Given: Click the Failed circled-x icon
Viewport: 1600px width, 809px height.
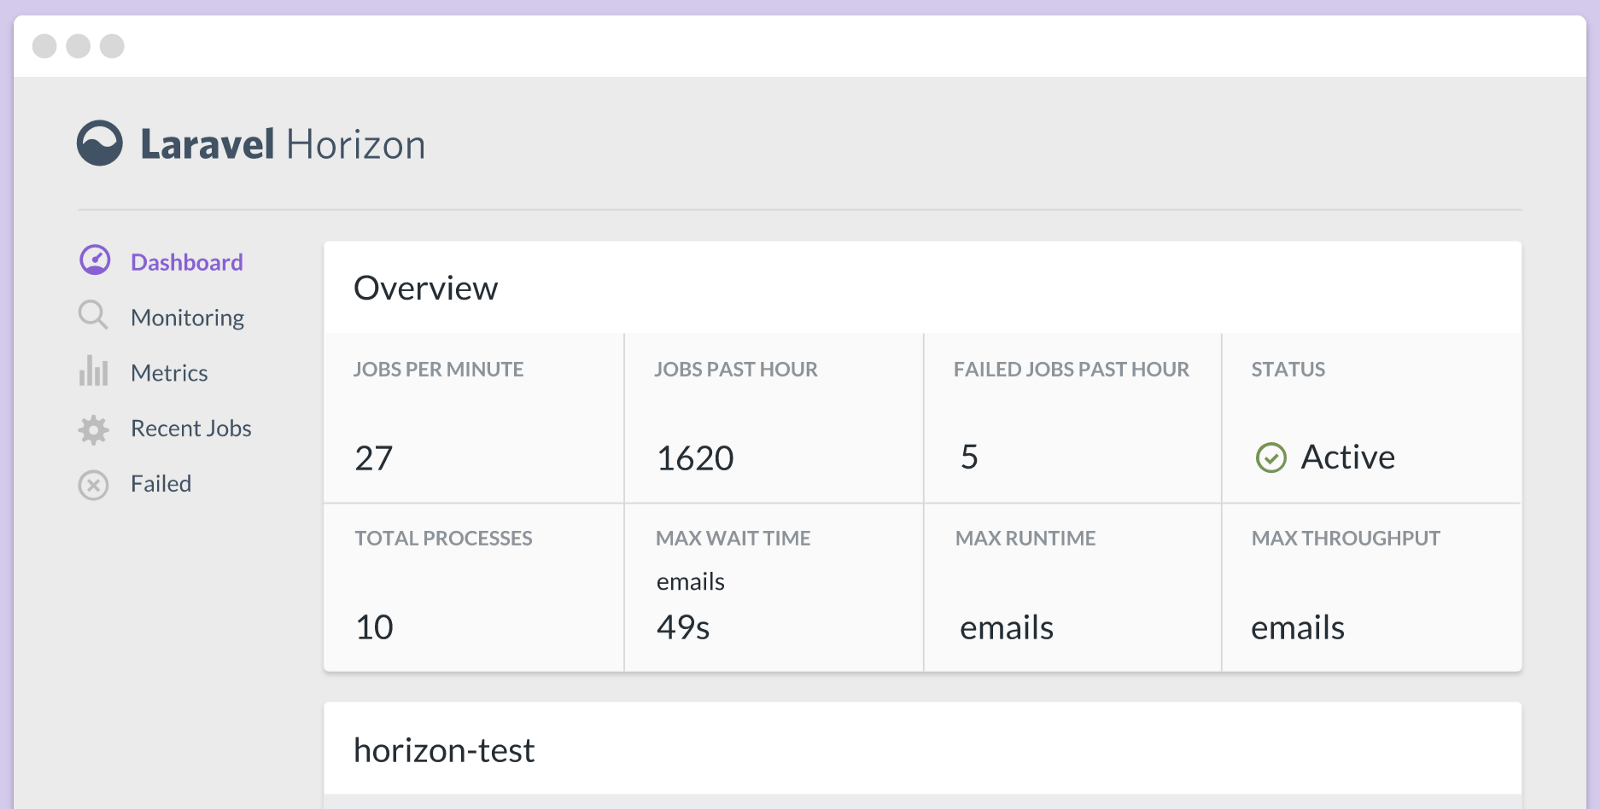Looking at the screenshot, I should 93,485.
